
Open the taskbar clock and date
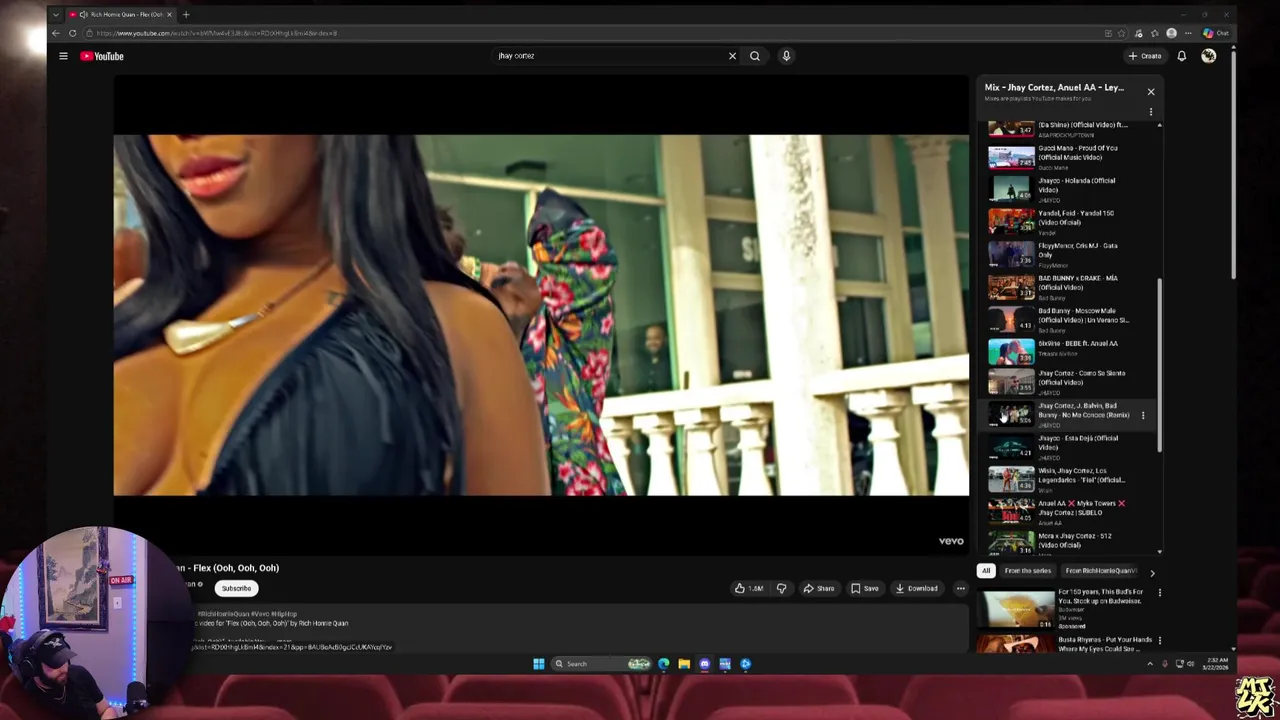[1216, 663]
